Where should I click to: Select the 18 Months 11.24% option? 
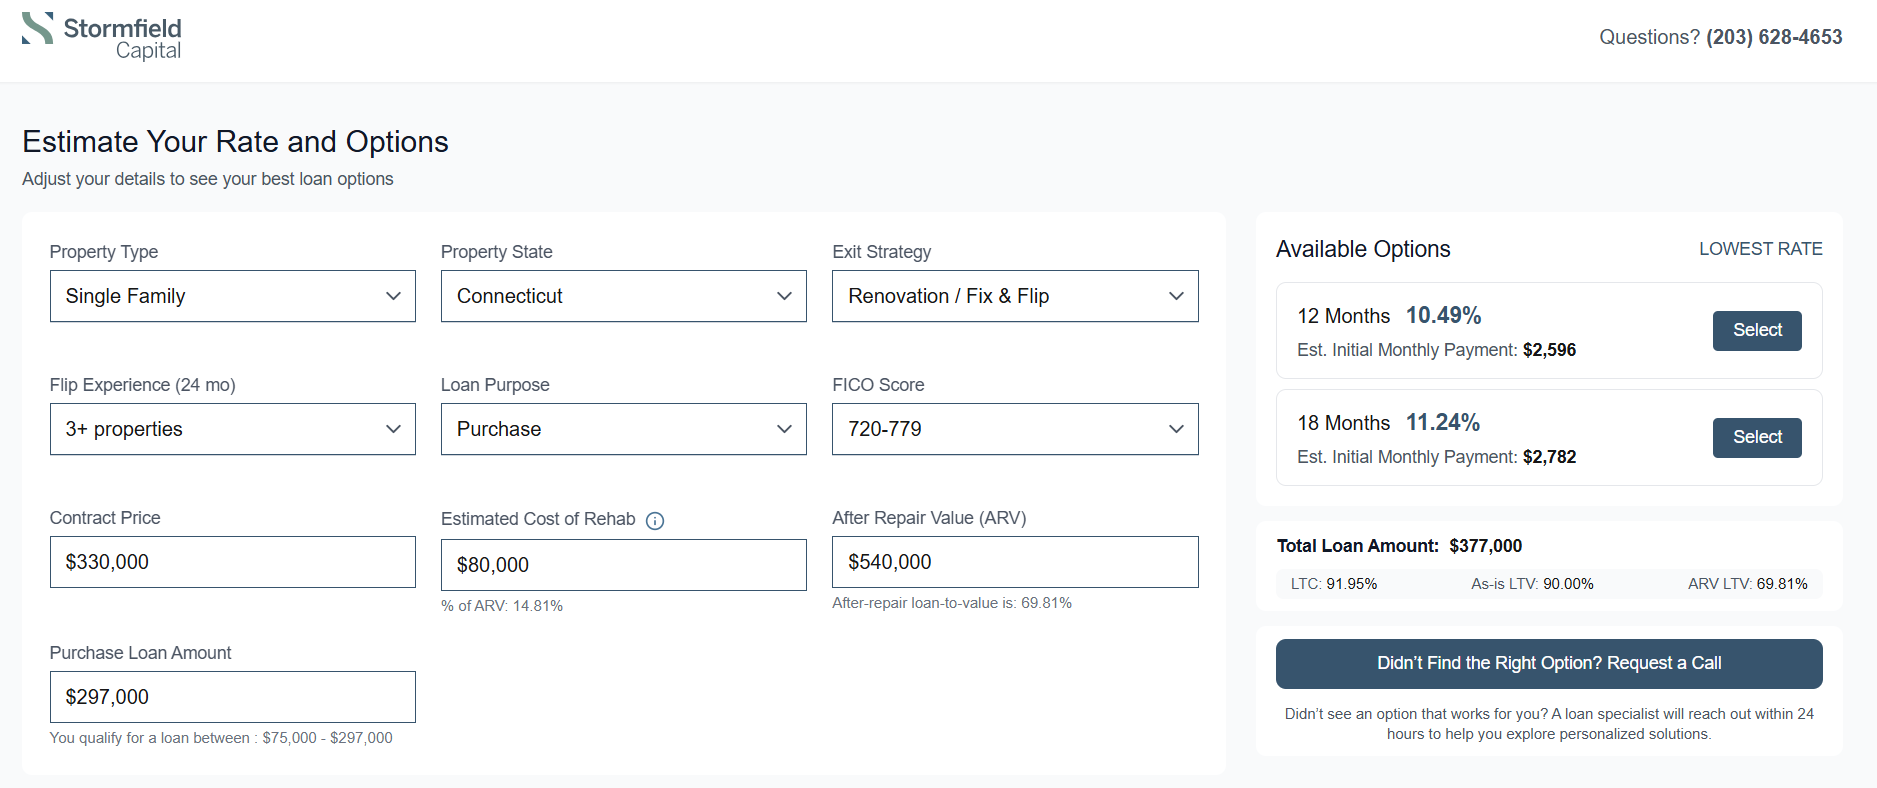click(1756, 438)
